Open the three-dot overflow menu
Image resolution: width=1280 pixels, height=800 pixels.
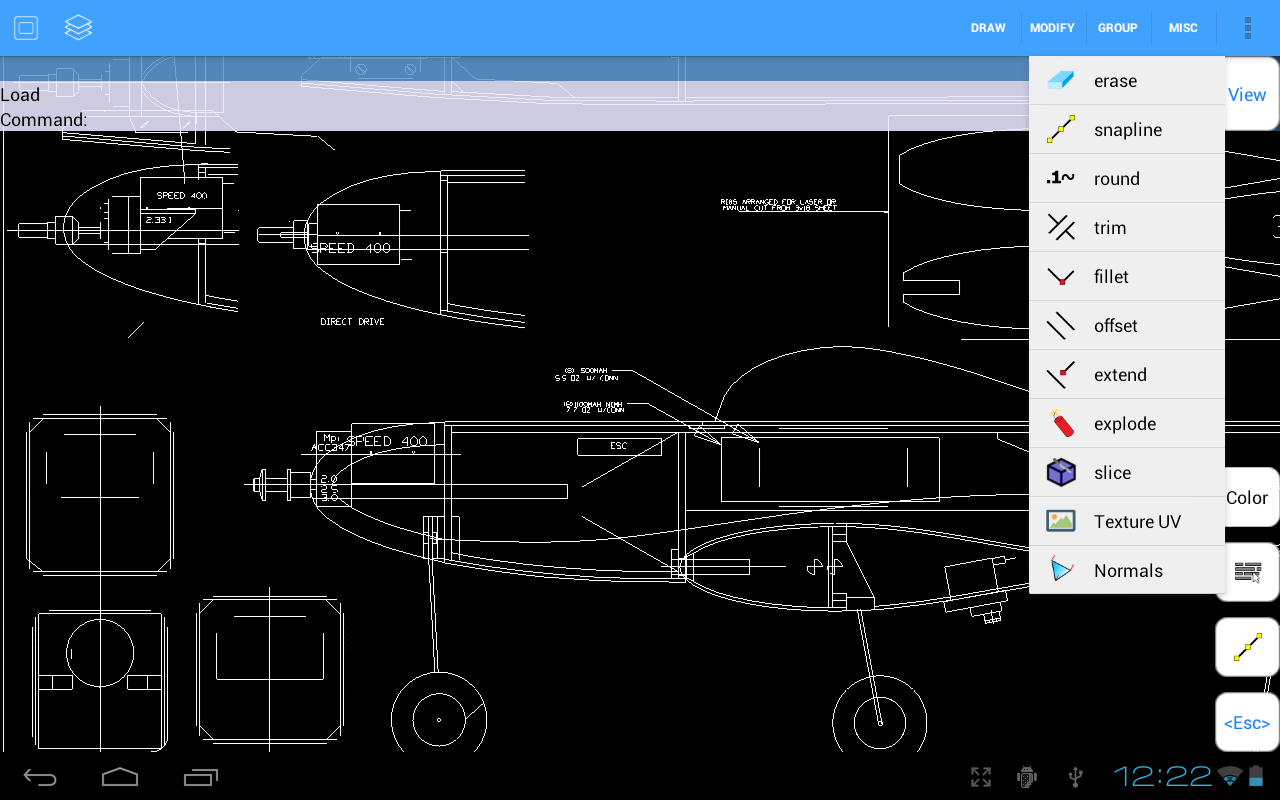click(1247, 28)
